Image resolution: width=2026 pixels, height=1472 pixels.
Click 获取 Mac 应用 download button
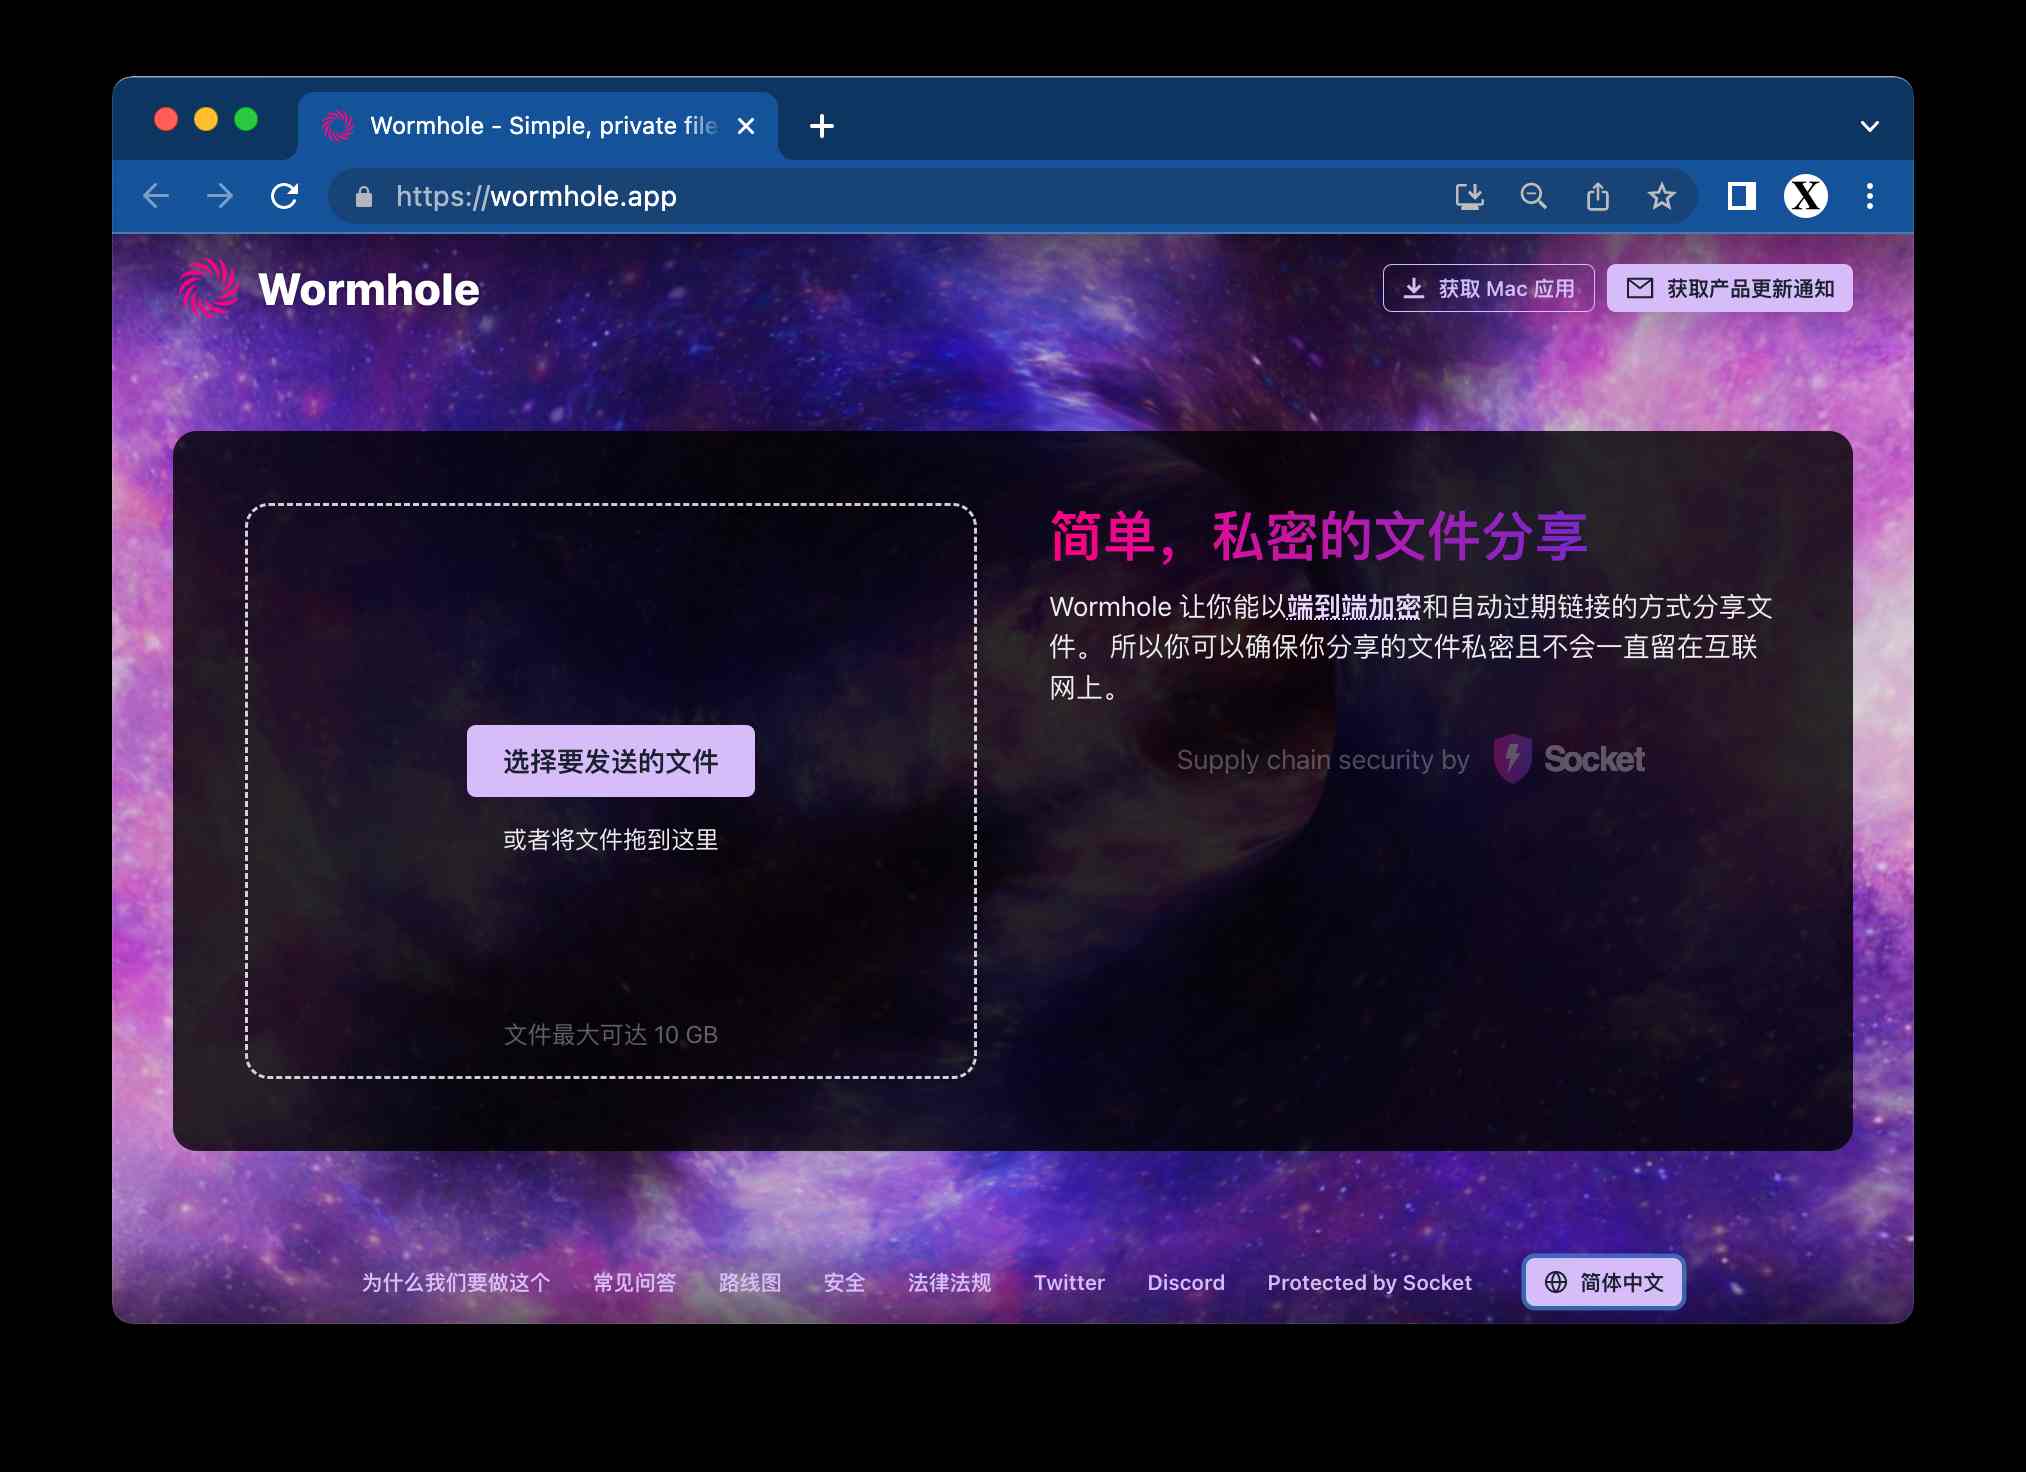tap(1488, 288)
